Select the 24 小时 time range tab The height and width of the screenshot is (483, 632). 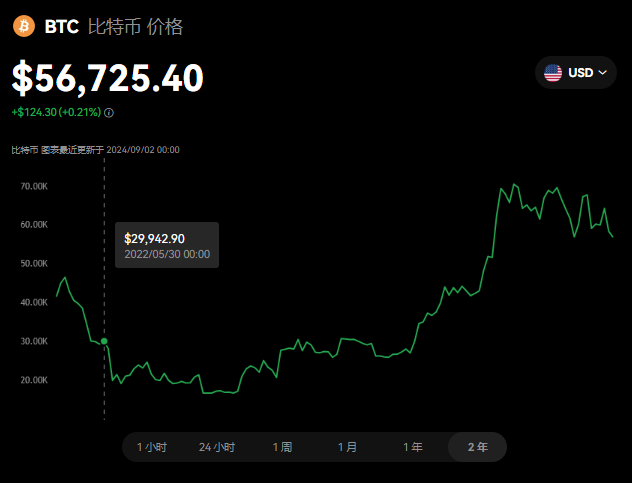[217, 447]
